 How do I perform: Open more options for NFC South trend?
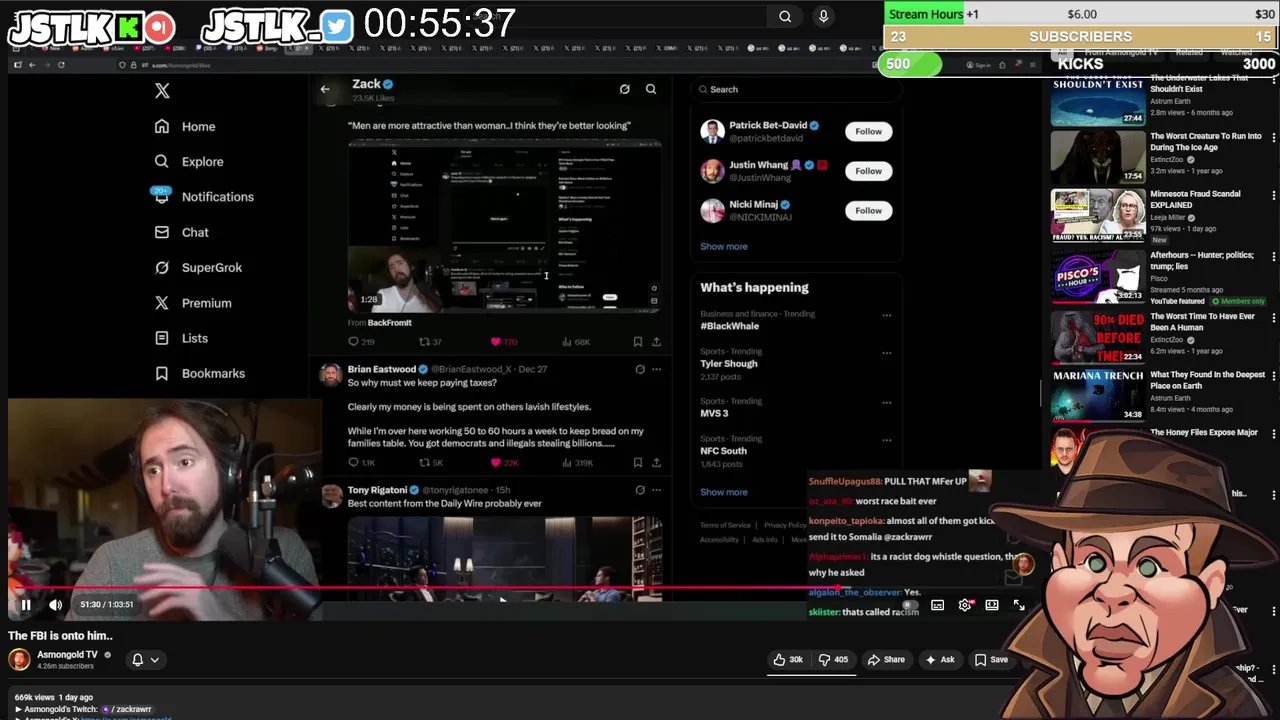coord(886,440)
